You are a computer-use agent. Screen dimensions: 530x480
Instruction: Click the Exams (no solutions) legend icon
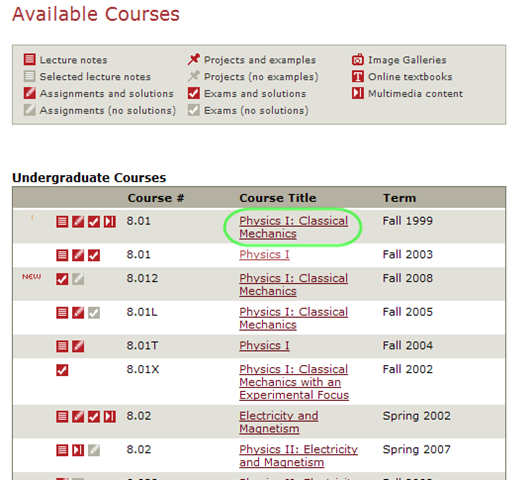194,110
